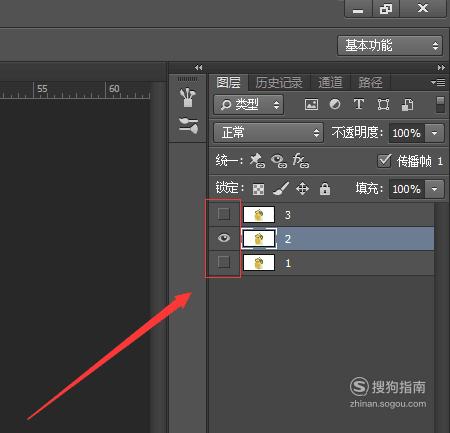Lock image pixels brush icon

tap(281, 189)
